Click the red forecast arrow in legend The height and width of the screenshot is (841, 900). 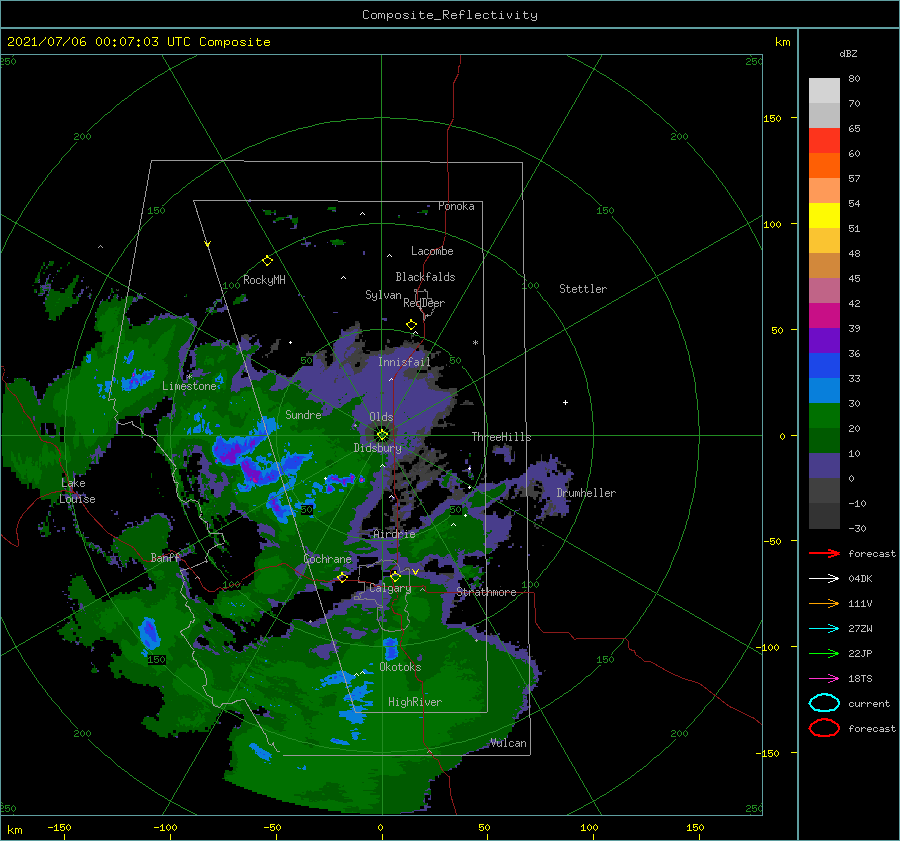(x=824, y=553)
